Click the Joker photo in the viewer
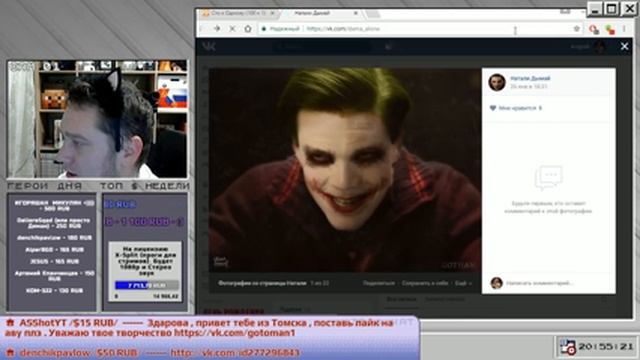The height and width of the screenshot is (360, 640). 345,170
